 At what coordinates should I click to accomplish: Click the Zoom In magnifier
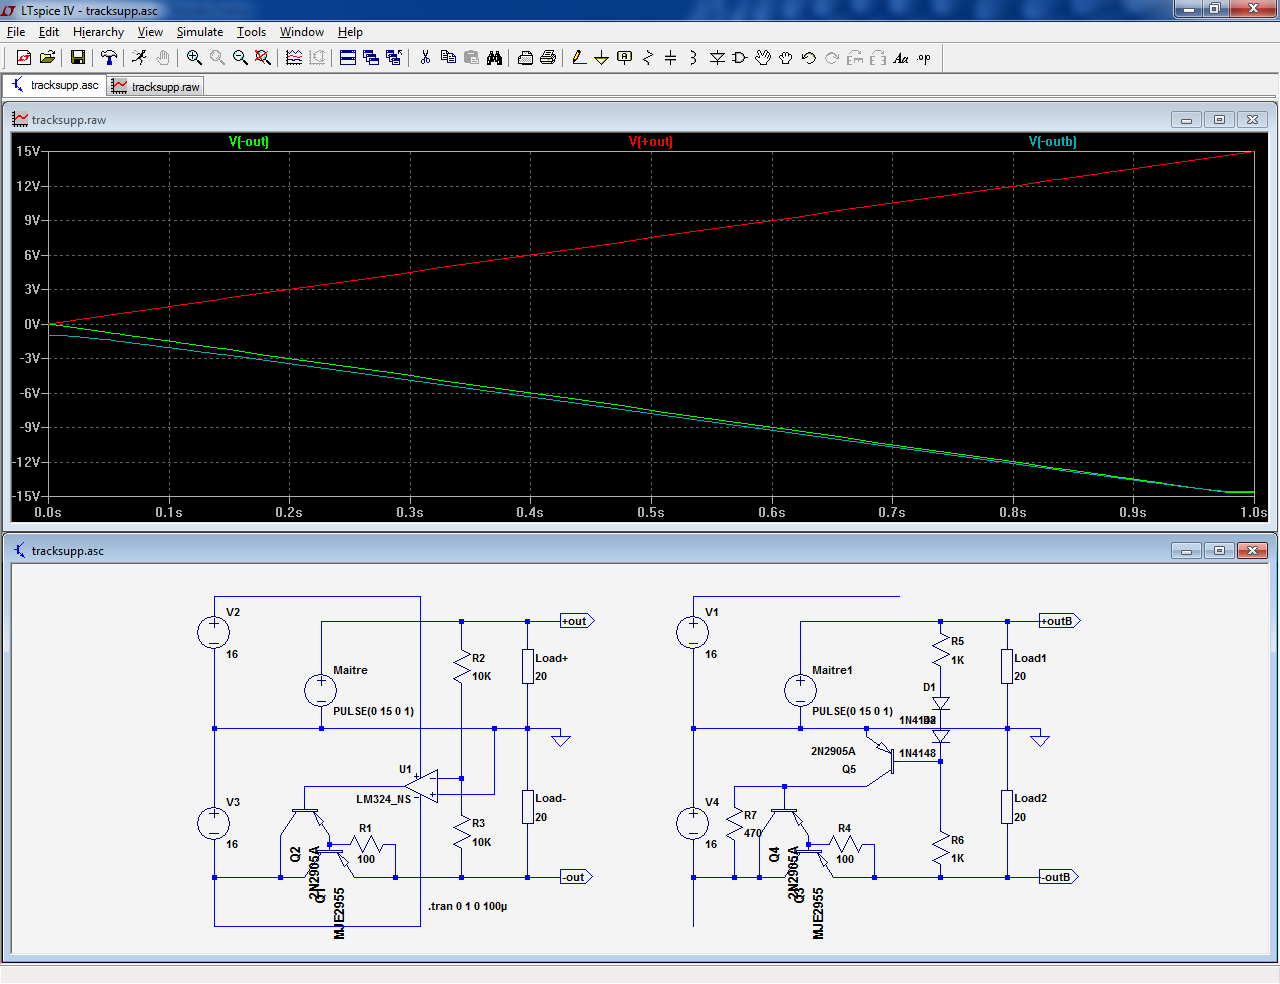[x=194, y=58]
